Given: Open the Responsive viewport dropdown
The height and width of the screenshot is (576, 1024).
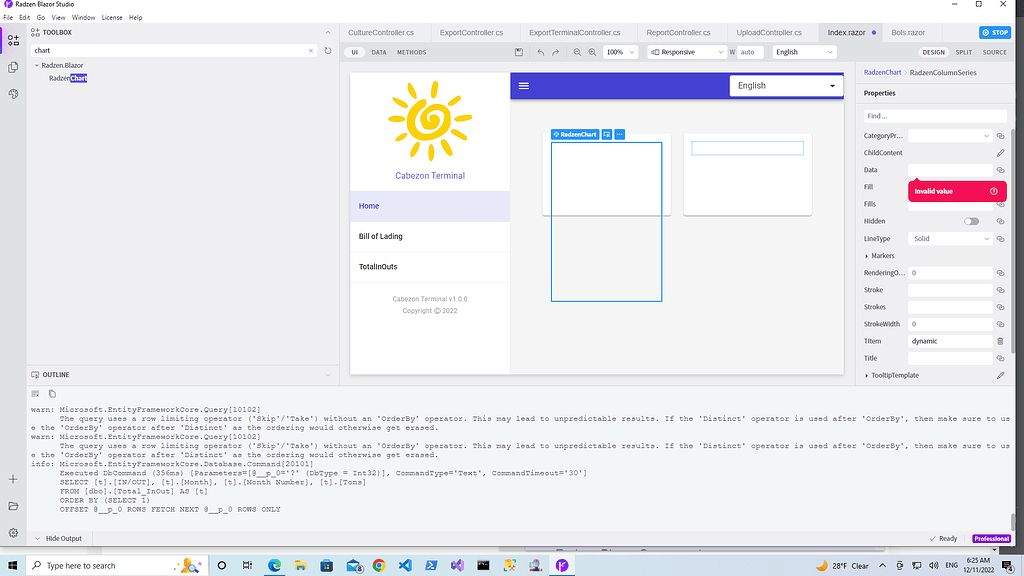Looking at the screenshot, I should click(686, 52).
